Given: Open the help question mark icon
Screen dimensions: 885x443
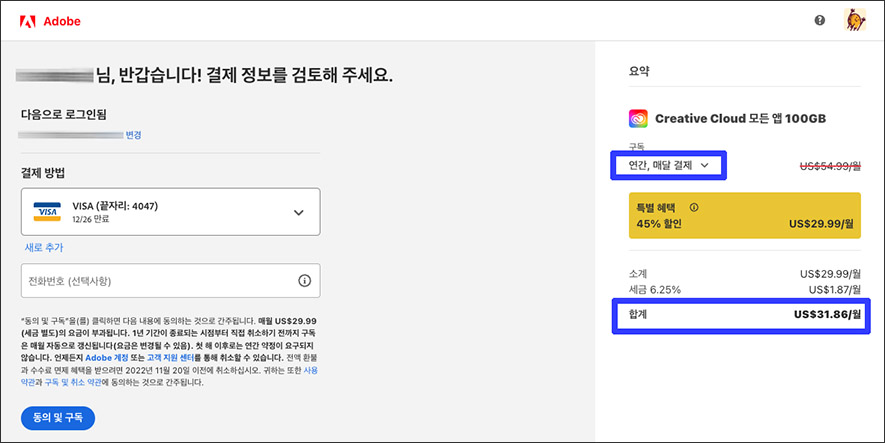Looking at the screenshot, I should tap(820, 20).
